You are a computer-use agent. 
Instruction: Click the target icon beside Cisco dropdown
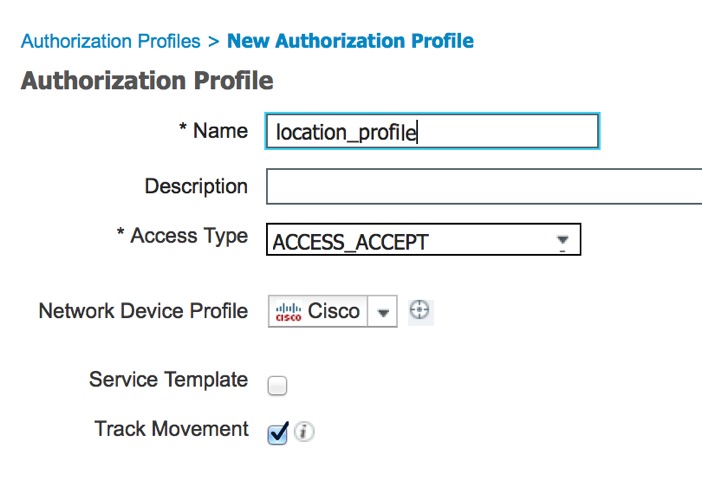(421, 311)
